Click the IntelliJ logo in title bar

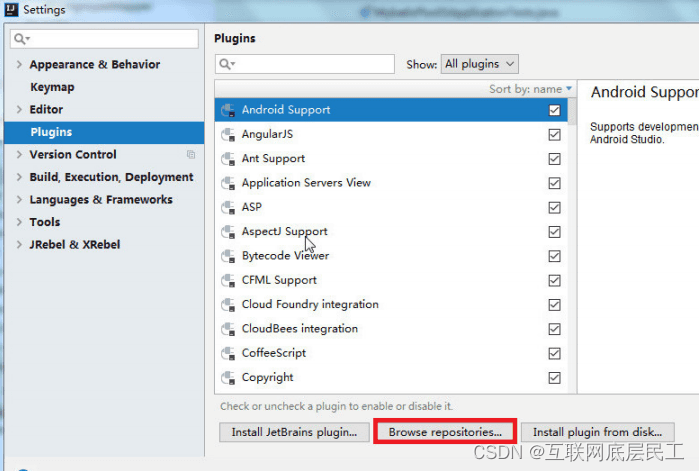[x=11, y=9]
